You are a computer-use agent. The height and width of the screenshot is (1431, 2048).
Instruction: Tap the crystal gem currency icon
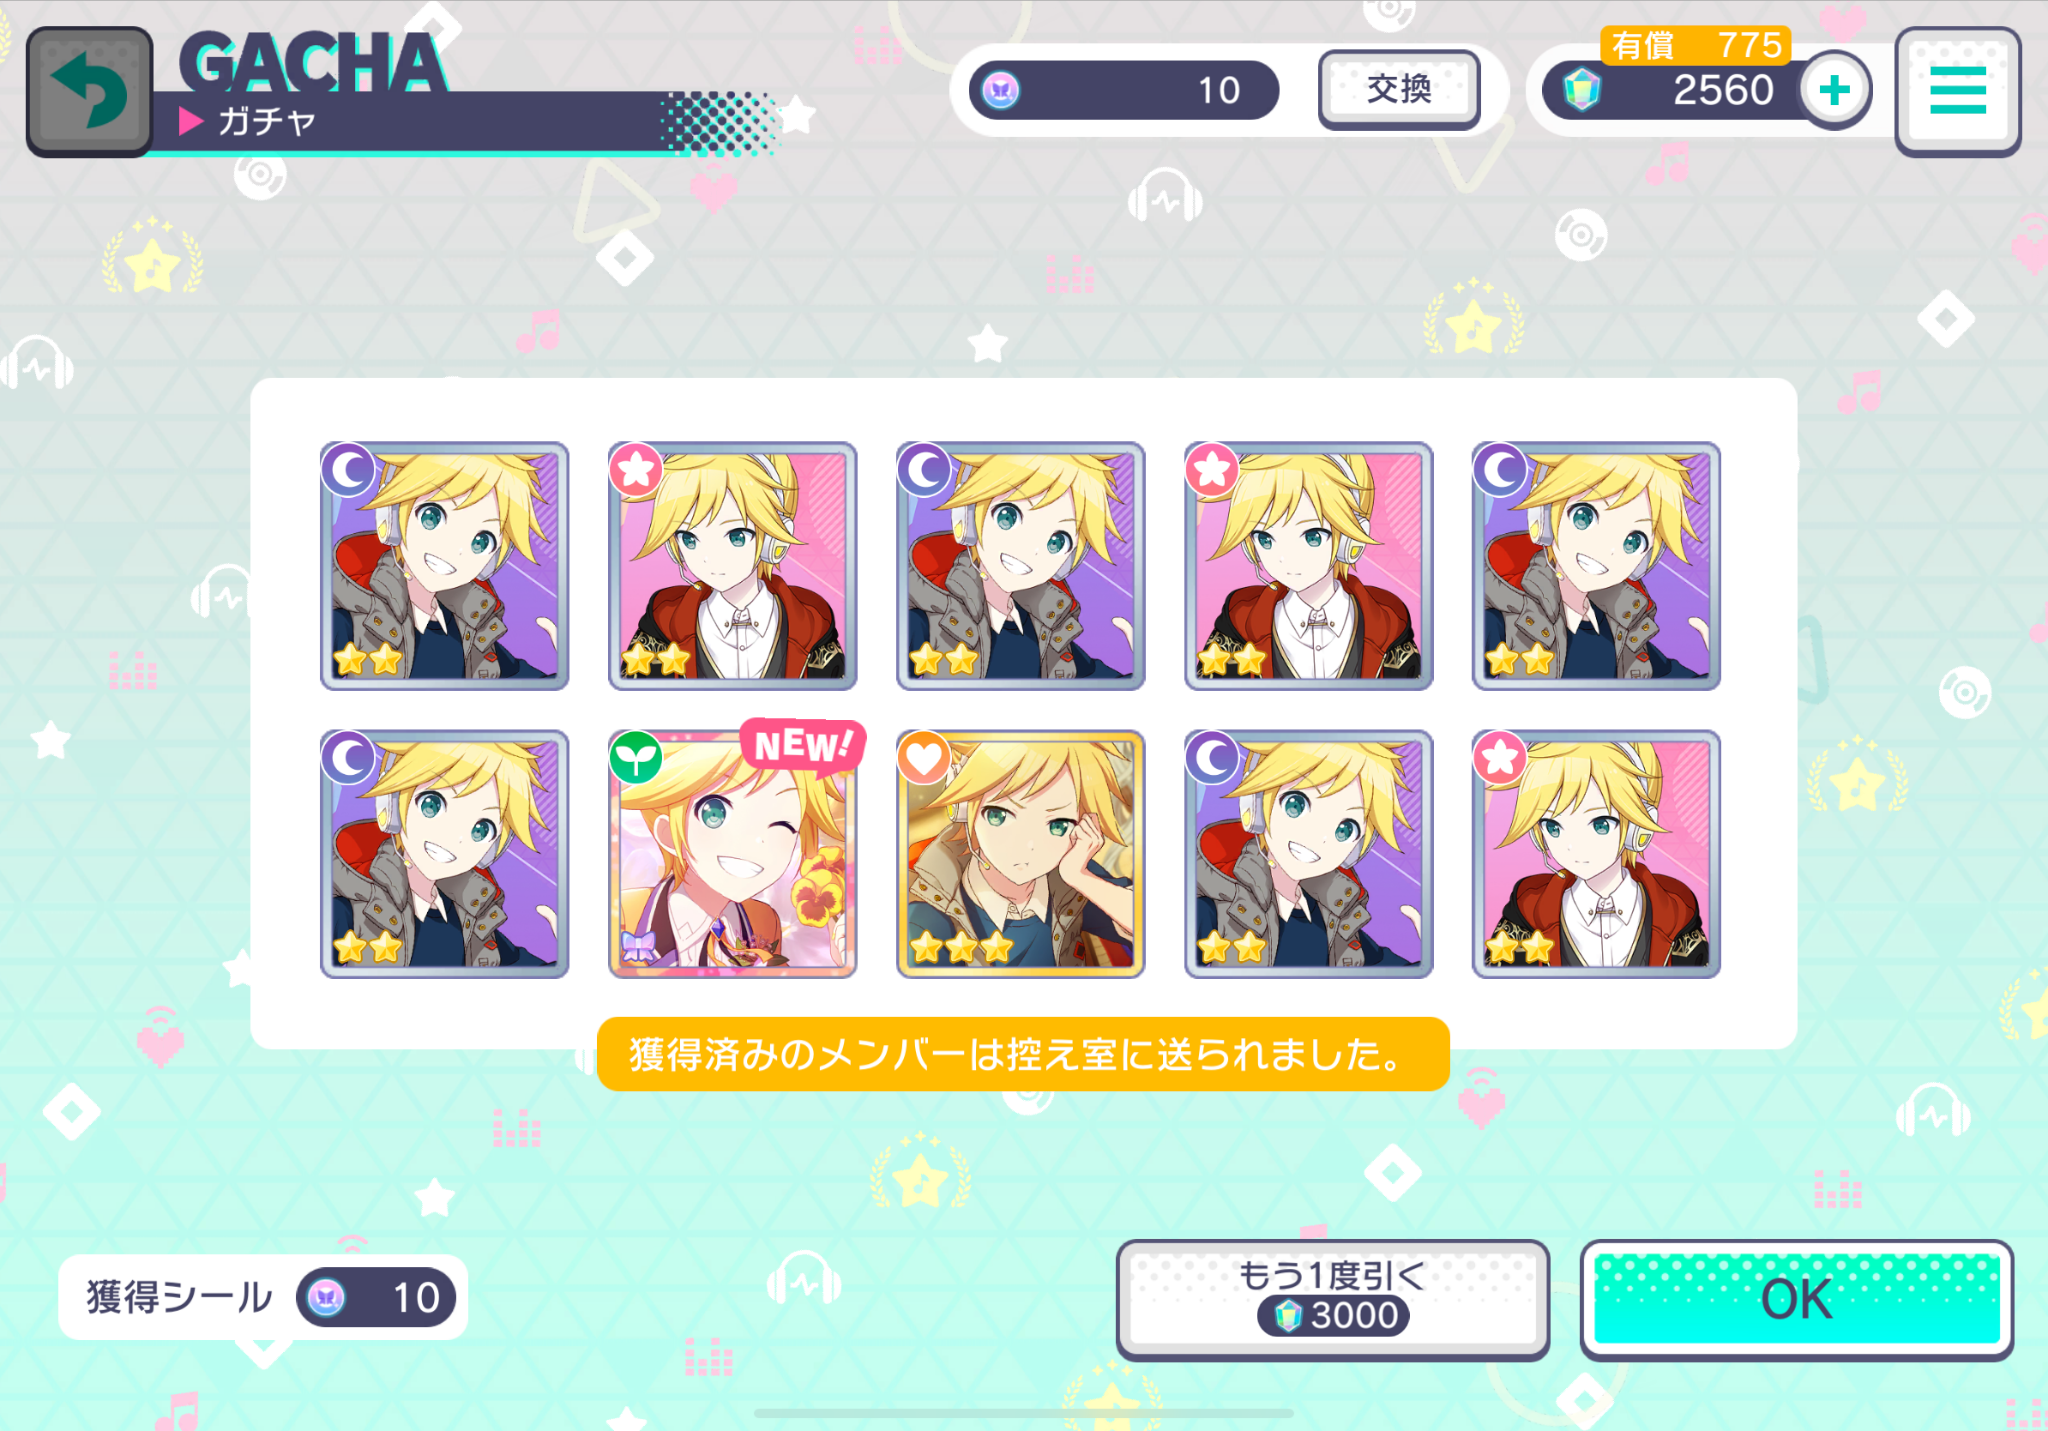click(1581, 90)
